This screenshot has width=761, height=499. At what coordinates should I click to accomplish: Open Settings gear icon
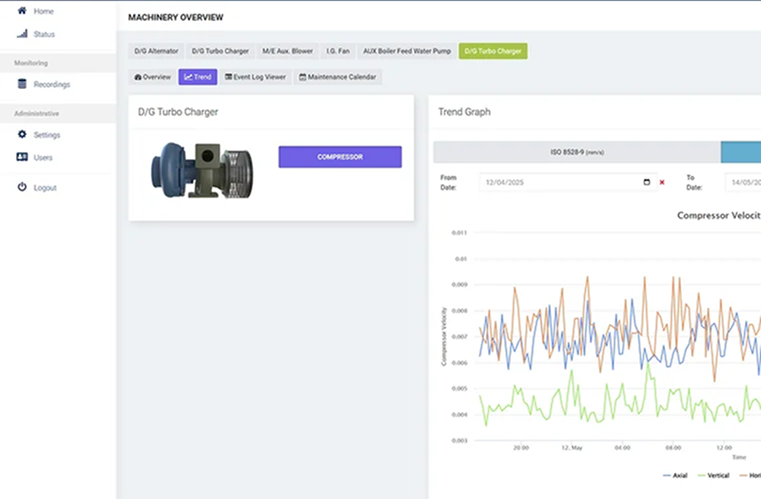[22, 134]
